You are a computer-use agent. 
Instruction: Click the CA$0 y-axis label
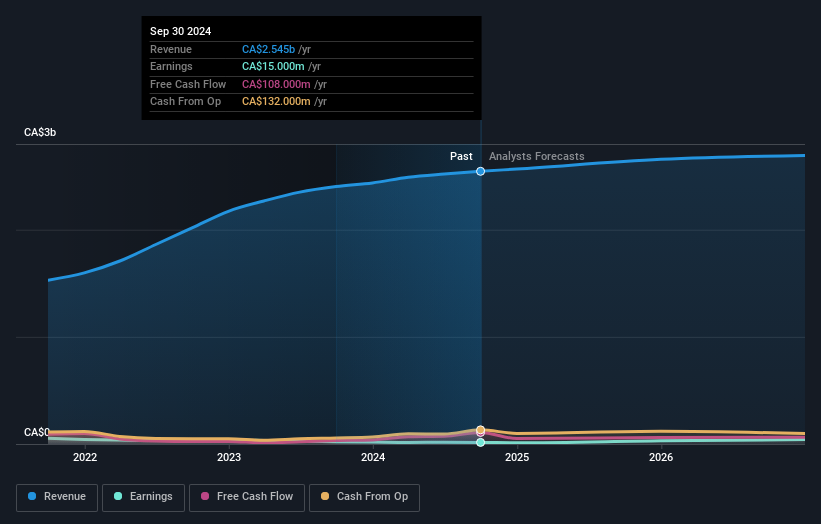tap(37, 432)
